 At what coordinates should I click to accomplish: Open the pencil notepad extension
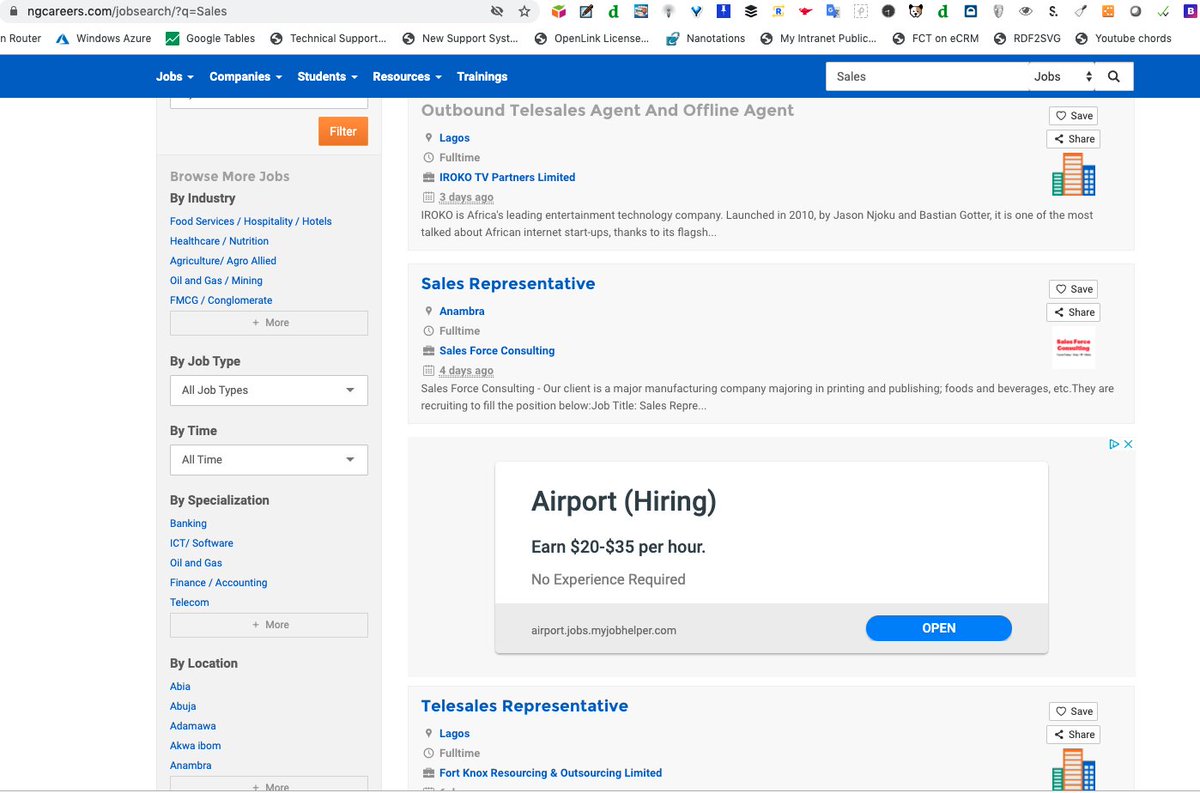coord(586,11)
